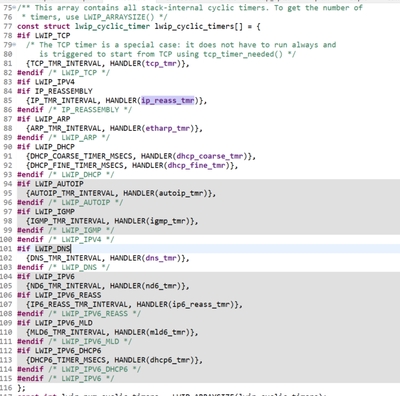The height and width of the screenshot is (396, 400).
Task: Click AUTOIP_TMR_INTERVAL macro on line 95
Action: pyautogui.click(x=72, y=193)
